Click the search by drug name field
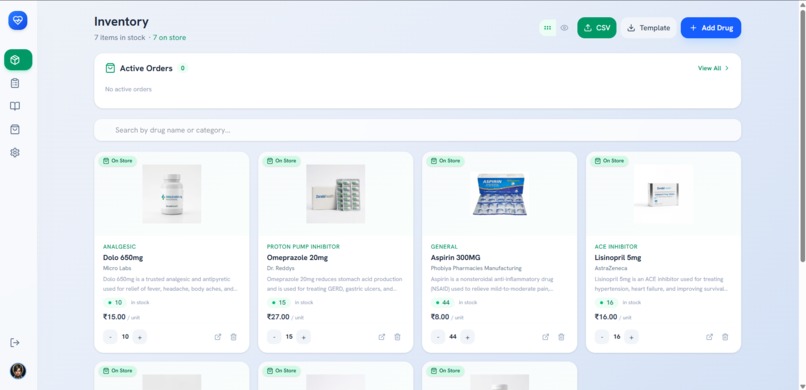This screenshot has height=390, width=806. pyautogui.click(x=417, y=130)
